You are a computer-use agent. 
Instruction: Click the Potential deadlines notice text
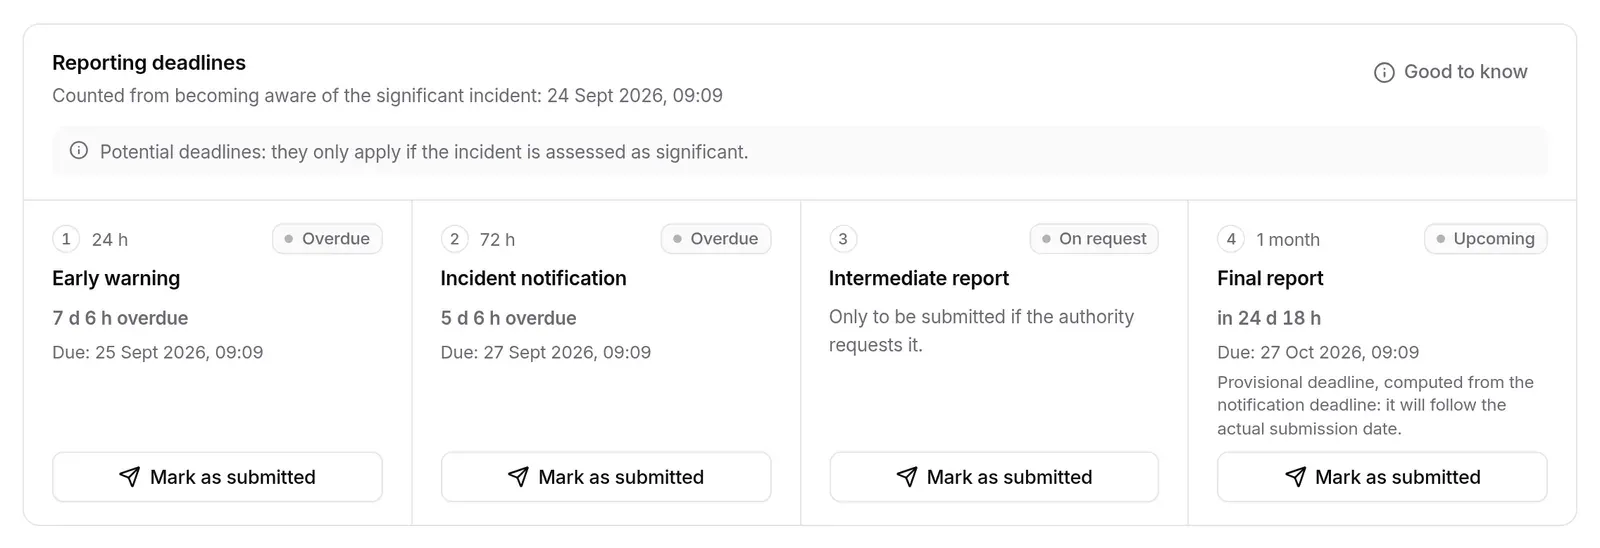click(424, 152)
